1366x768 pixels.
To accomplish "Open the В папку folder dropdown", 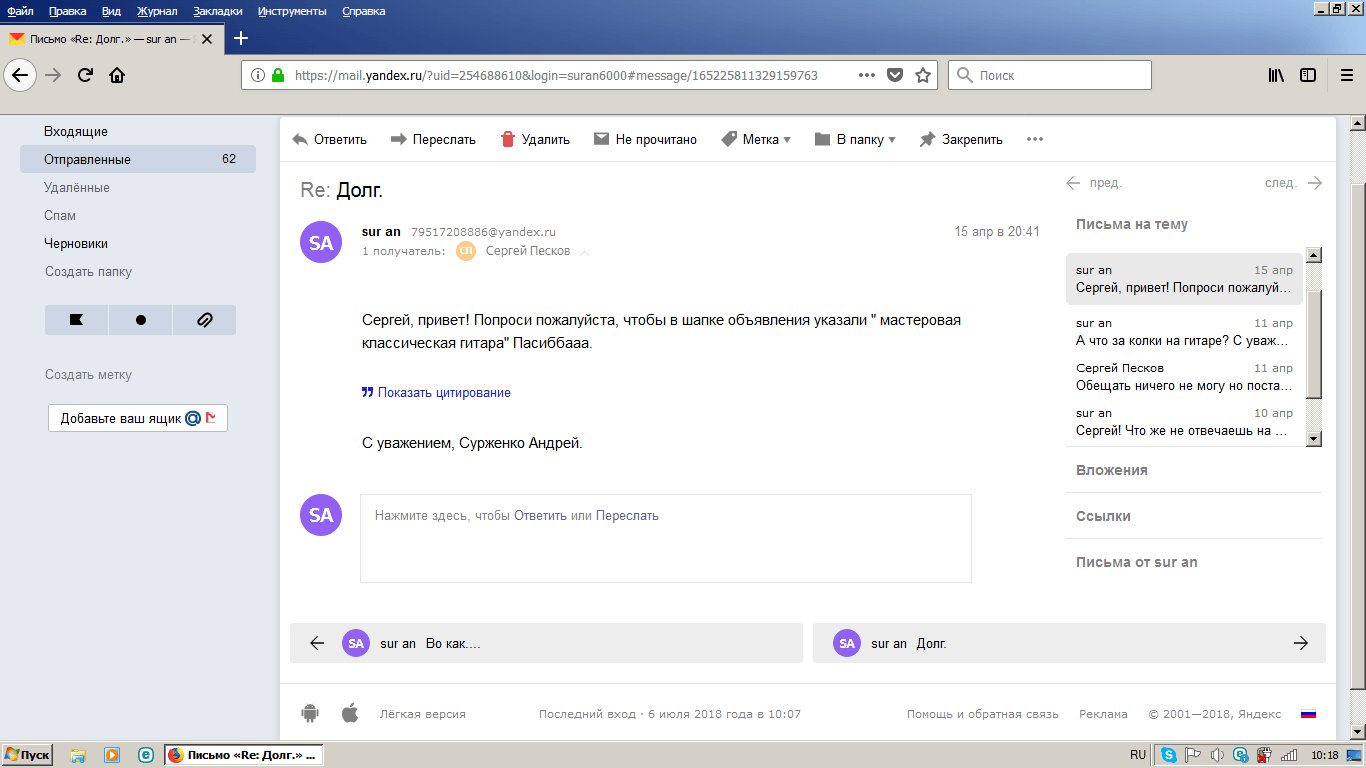I will point(855,140).
